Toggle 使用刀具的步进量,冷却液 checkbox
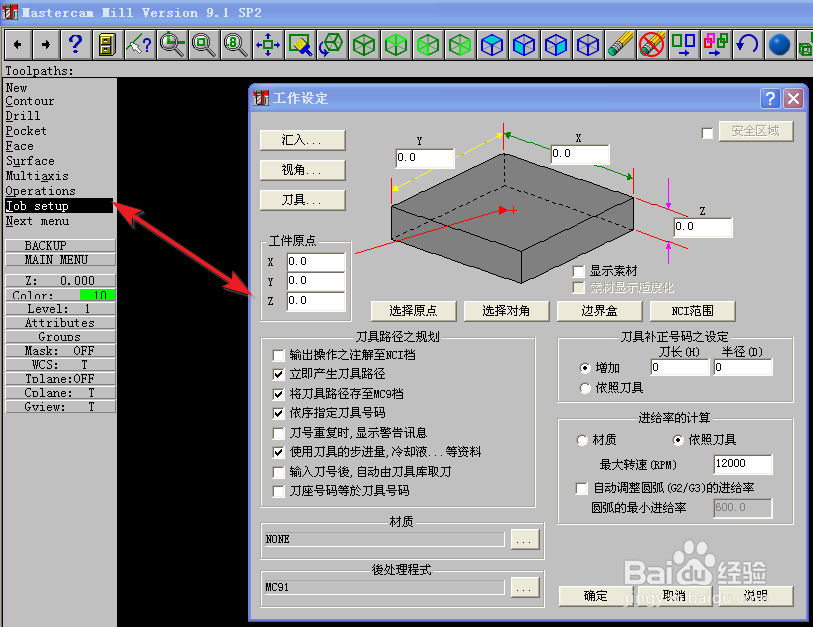This screenshot has width=813, height=627. [x=278, y=452]
